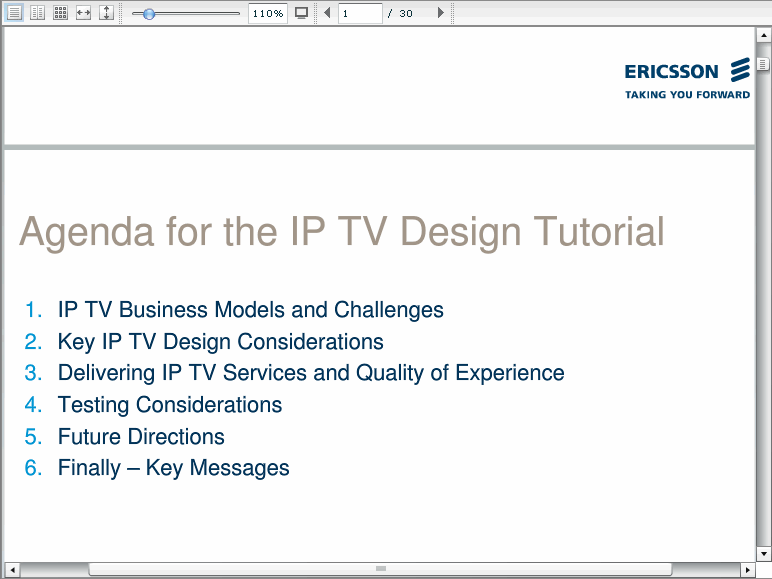Image resolution: width=772 pixels, height=579 pixels.
Task: Click the vertical scrollbar thumb
Action: coord(763,64)
